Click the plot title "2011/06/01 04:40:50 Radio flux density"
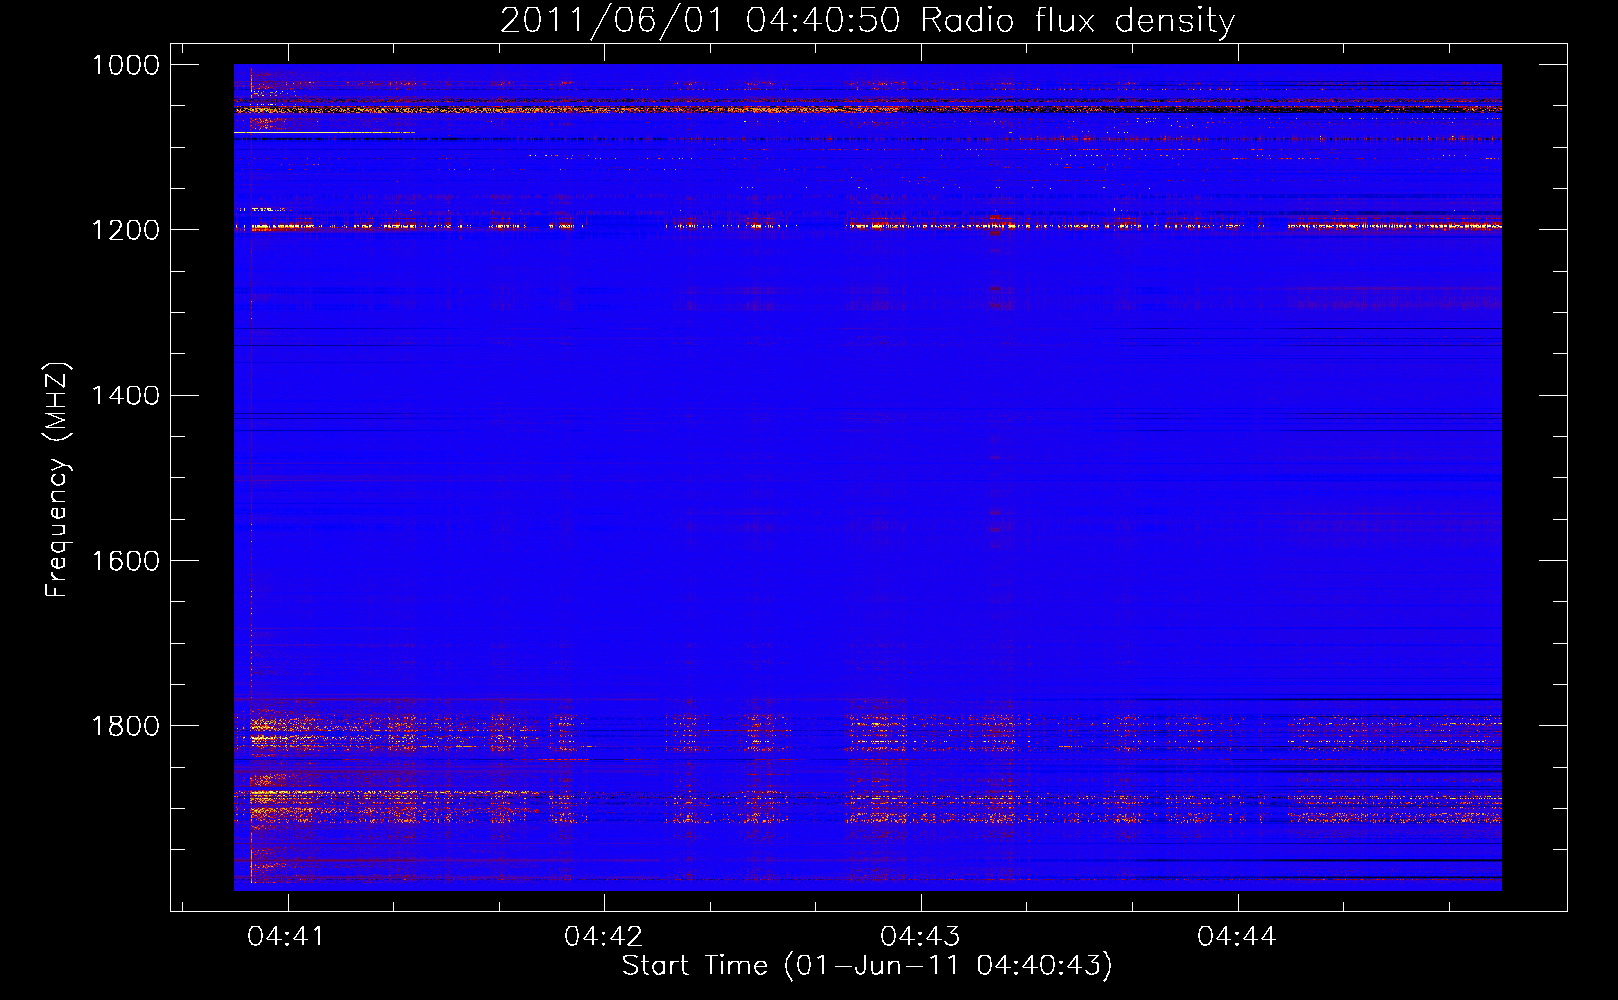The width and height of the screenshot is (1618, 1000). point(867,20)
